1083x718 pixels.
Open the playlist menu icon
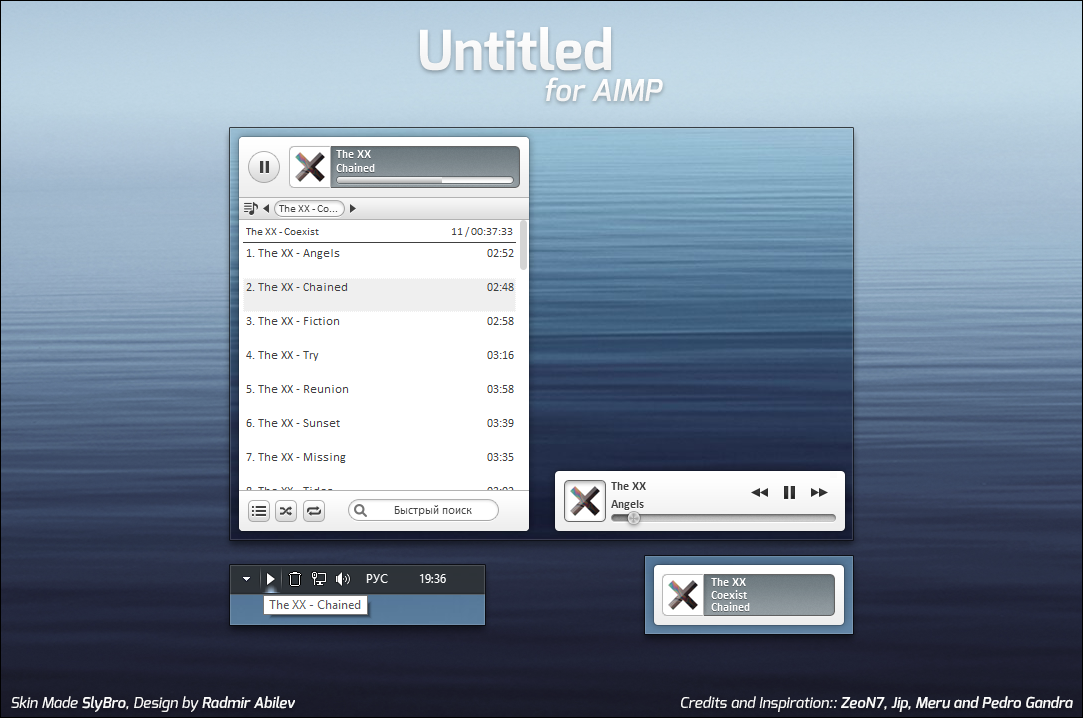(251, 208)
